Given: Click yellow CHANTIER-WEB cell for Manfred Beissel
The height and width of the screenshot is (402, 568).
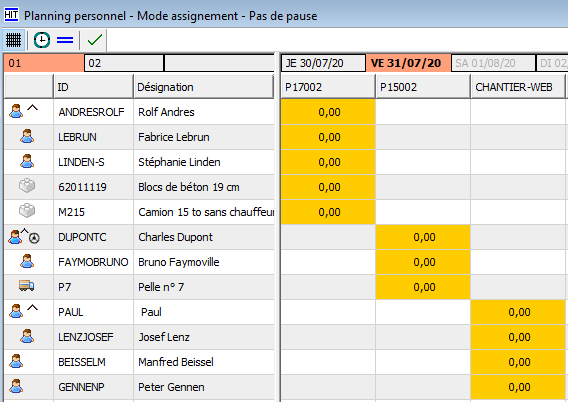Looking at the screenshot, I should pyautogui.click(x=518, y=362).
